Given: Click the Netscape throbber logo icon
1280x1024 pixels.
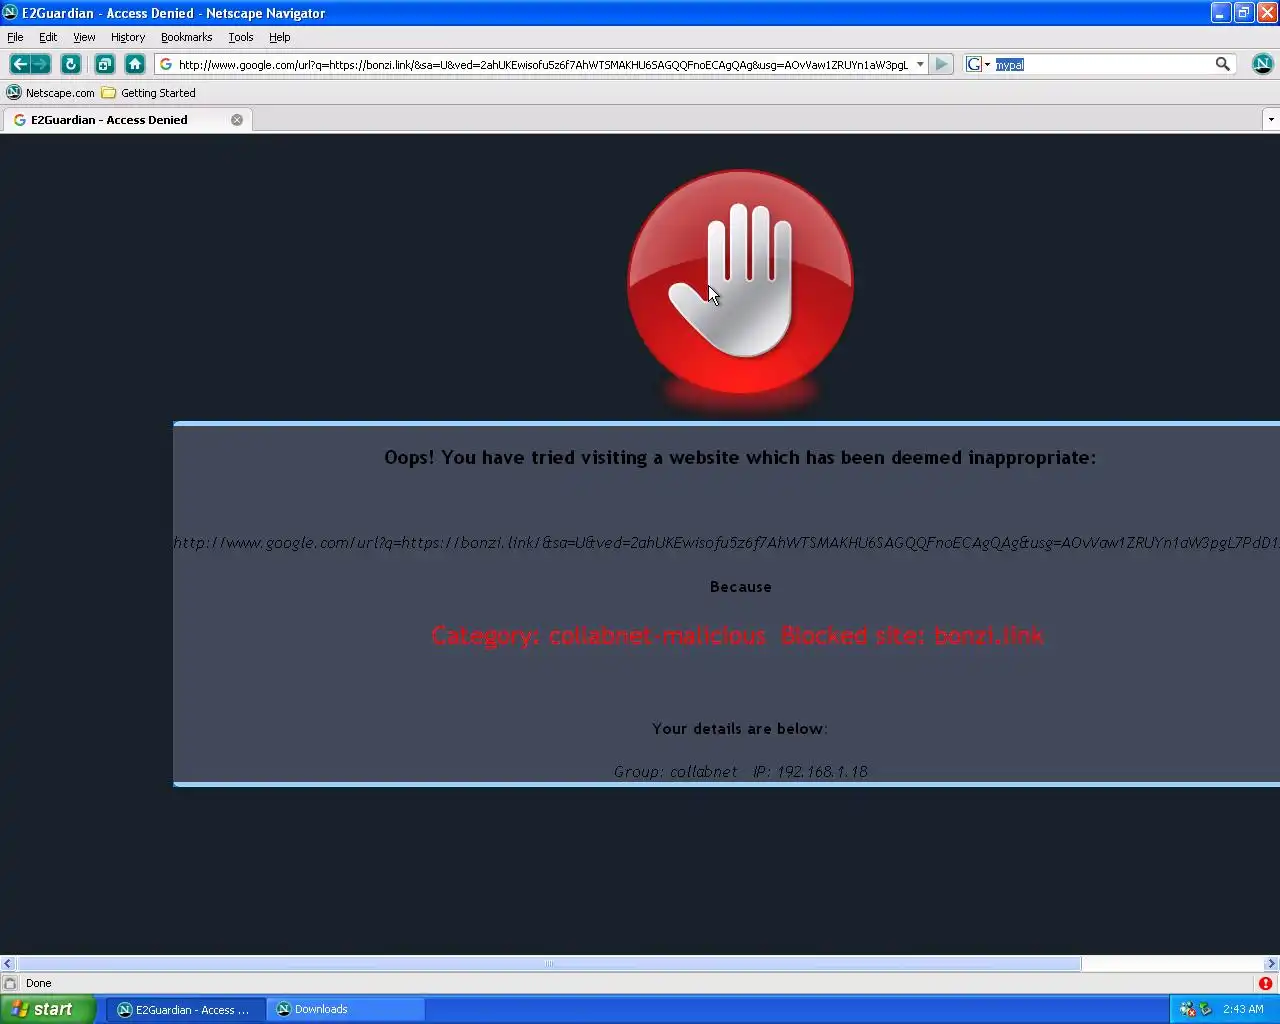Looking at the screenshot, I should pyautogui.click(x=1262, y=64).
